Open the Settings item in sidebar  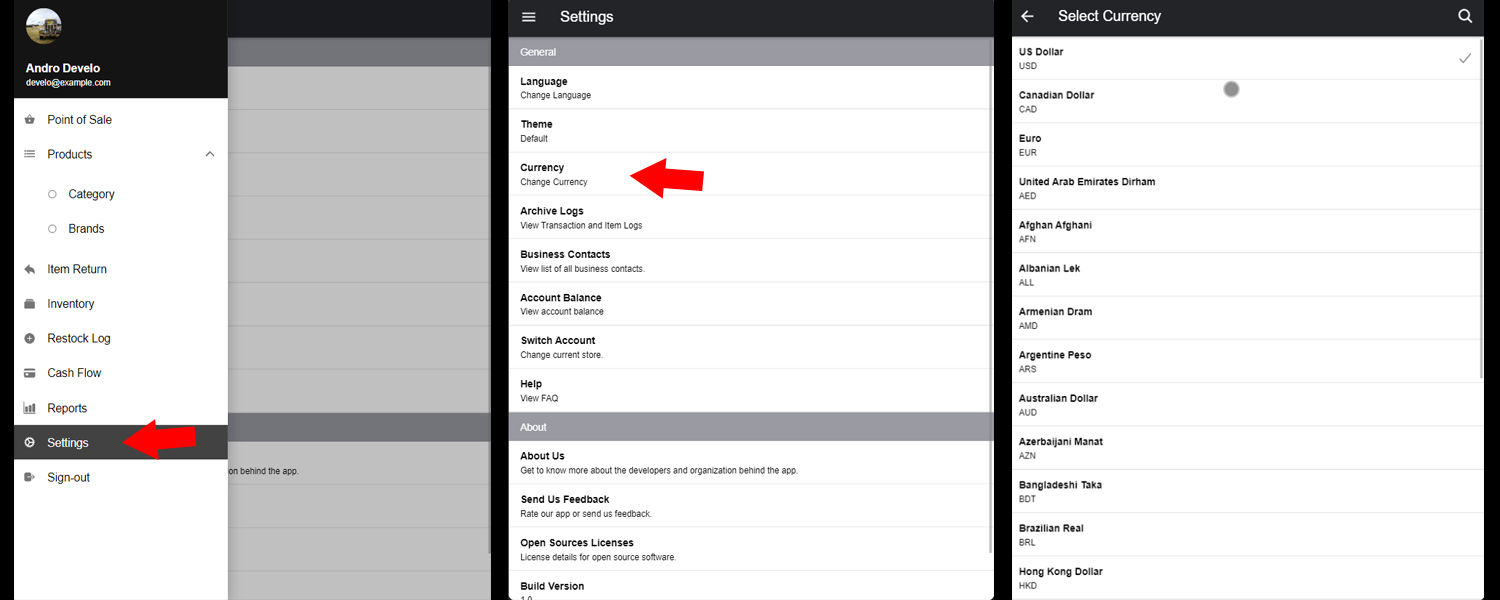(68, 443)
